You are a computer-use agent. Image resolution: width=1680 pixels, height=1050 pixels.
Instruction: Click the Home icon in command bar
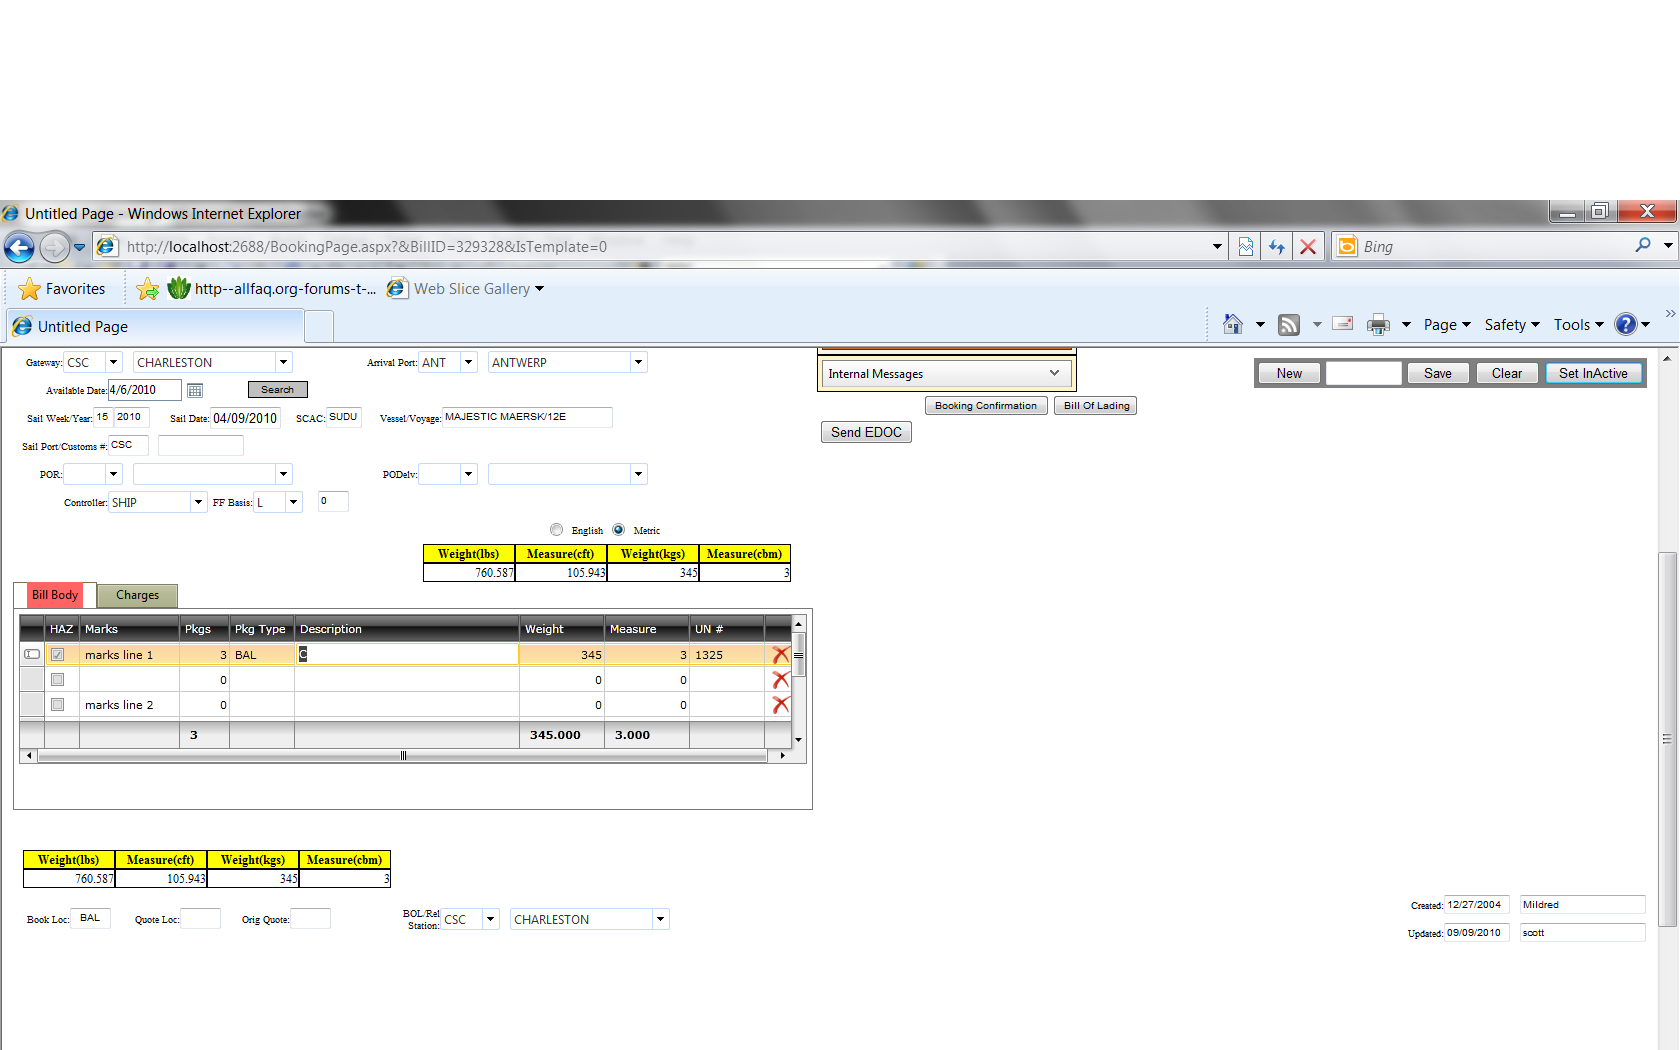pos(1233,324)
